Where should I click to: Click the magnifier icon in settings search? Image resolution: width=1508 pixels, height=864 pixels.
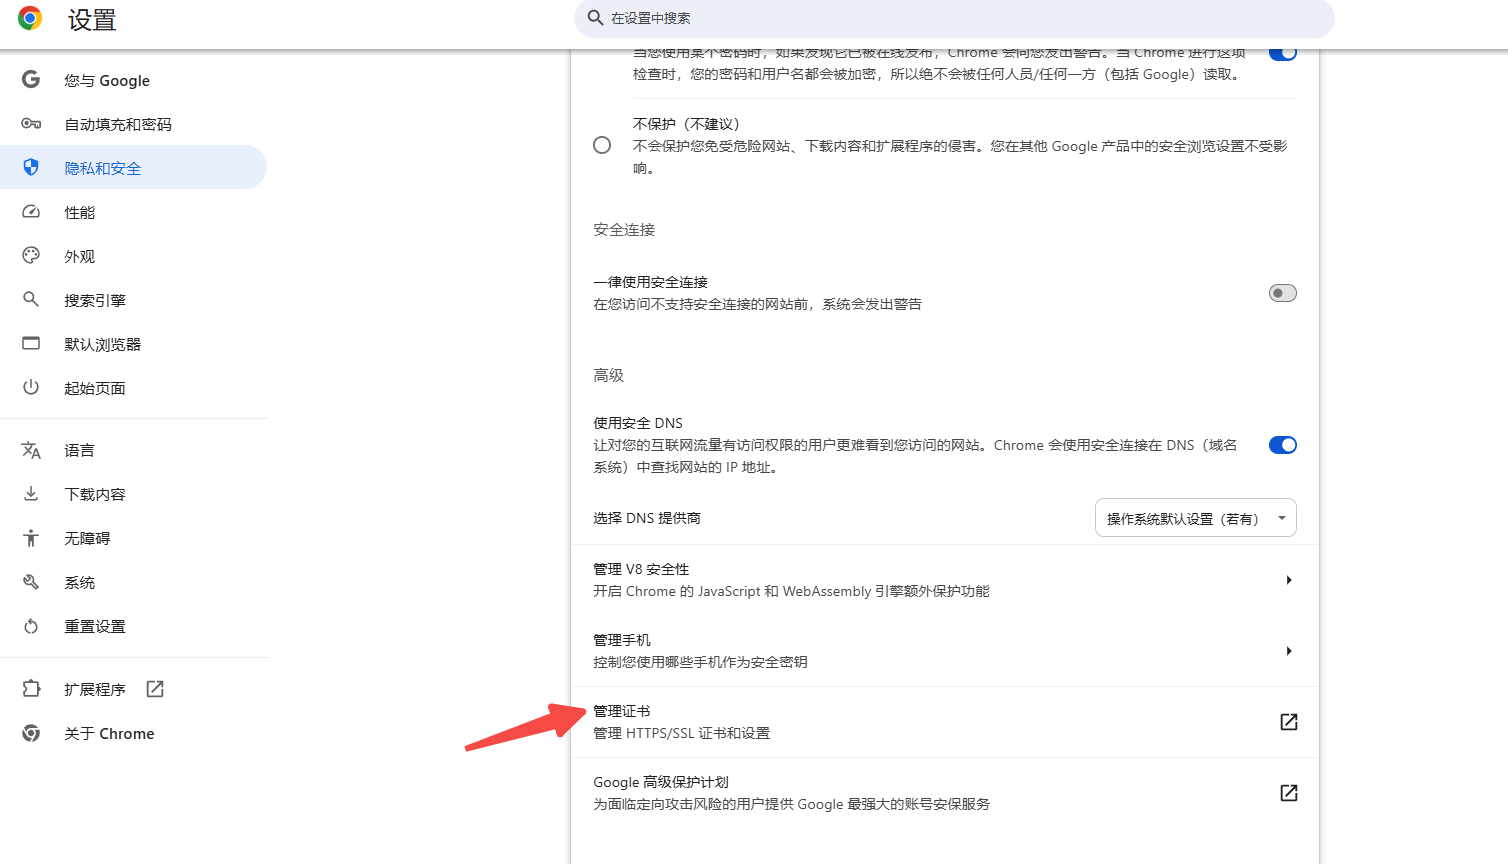pyautogui.click(x=595, y=18)
